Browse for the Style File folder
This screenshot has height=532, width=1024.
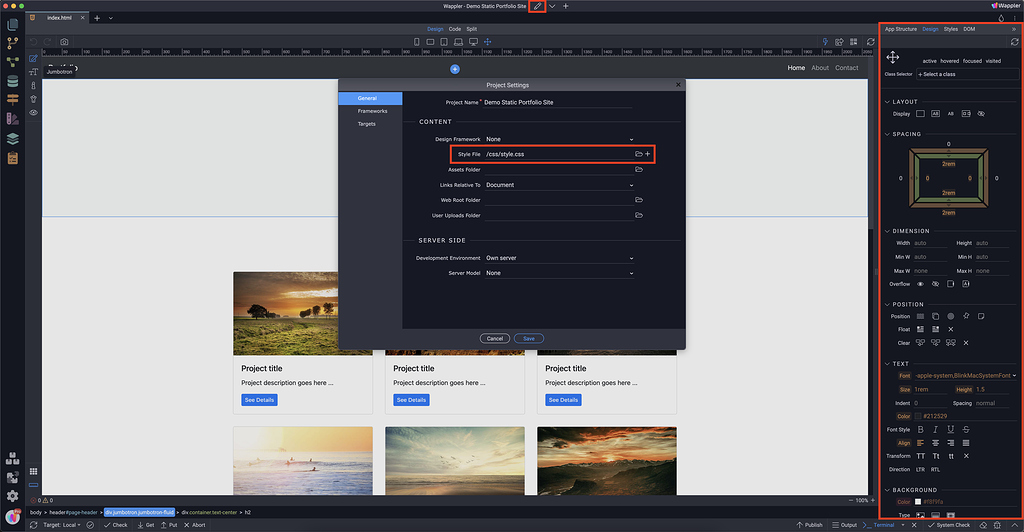click(x=639, y=154)
